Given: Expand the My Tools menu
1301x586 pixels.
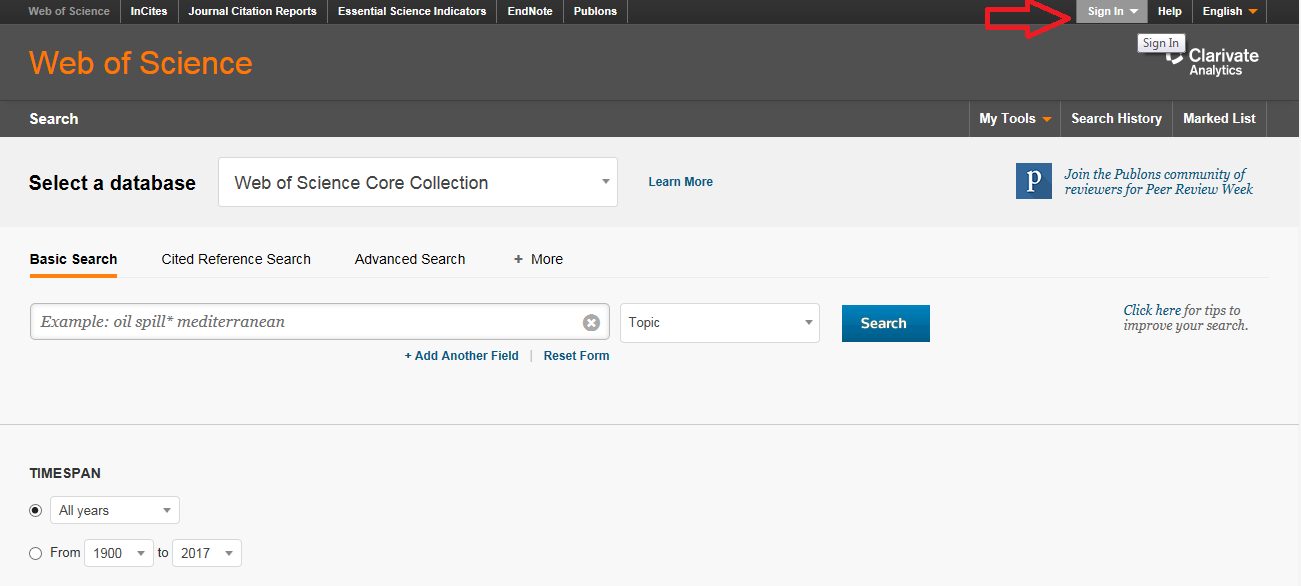Looking at the screenshot, I should [x=1015, y=118].
